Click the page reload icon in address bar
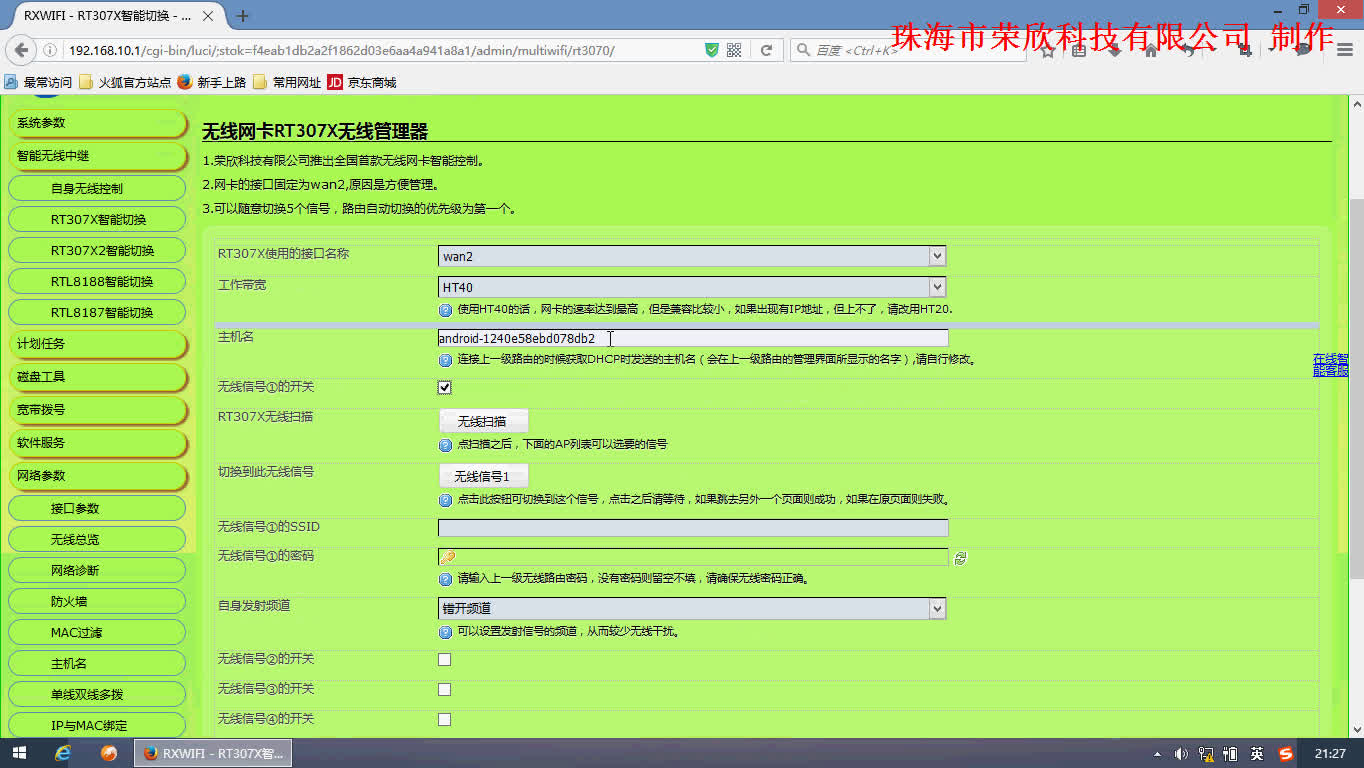Screen dimensions: 1364x768 [767, 49]
